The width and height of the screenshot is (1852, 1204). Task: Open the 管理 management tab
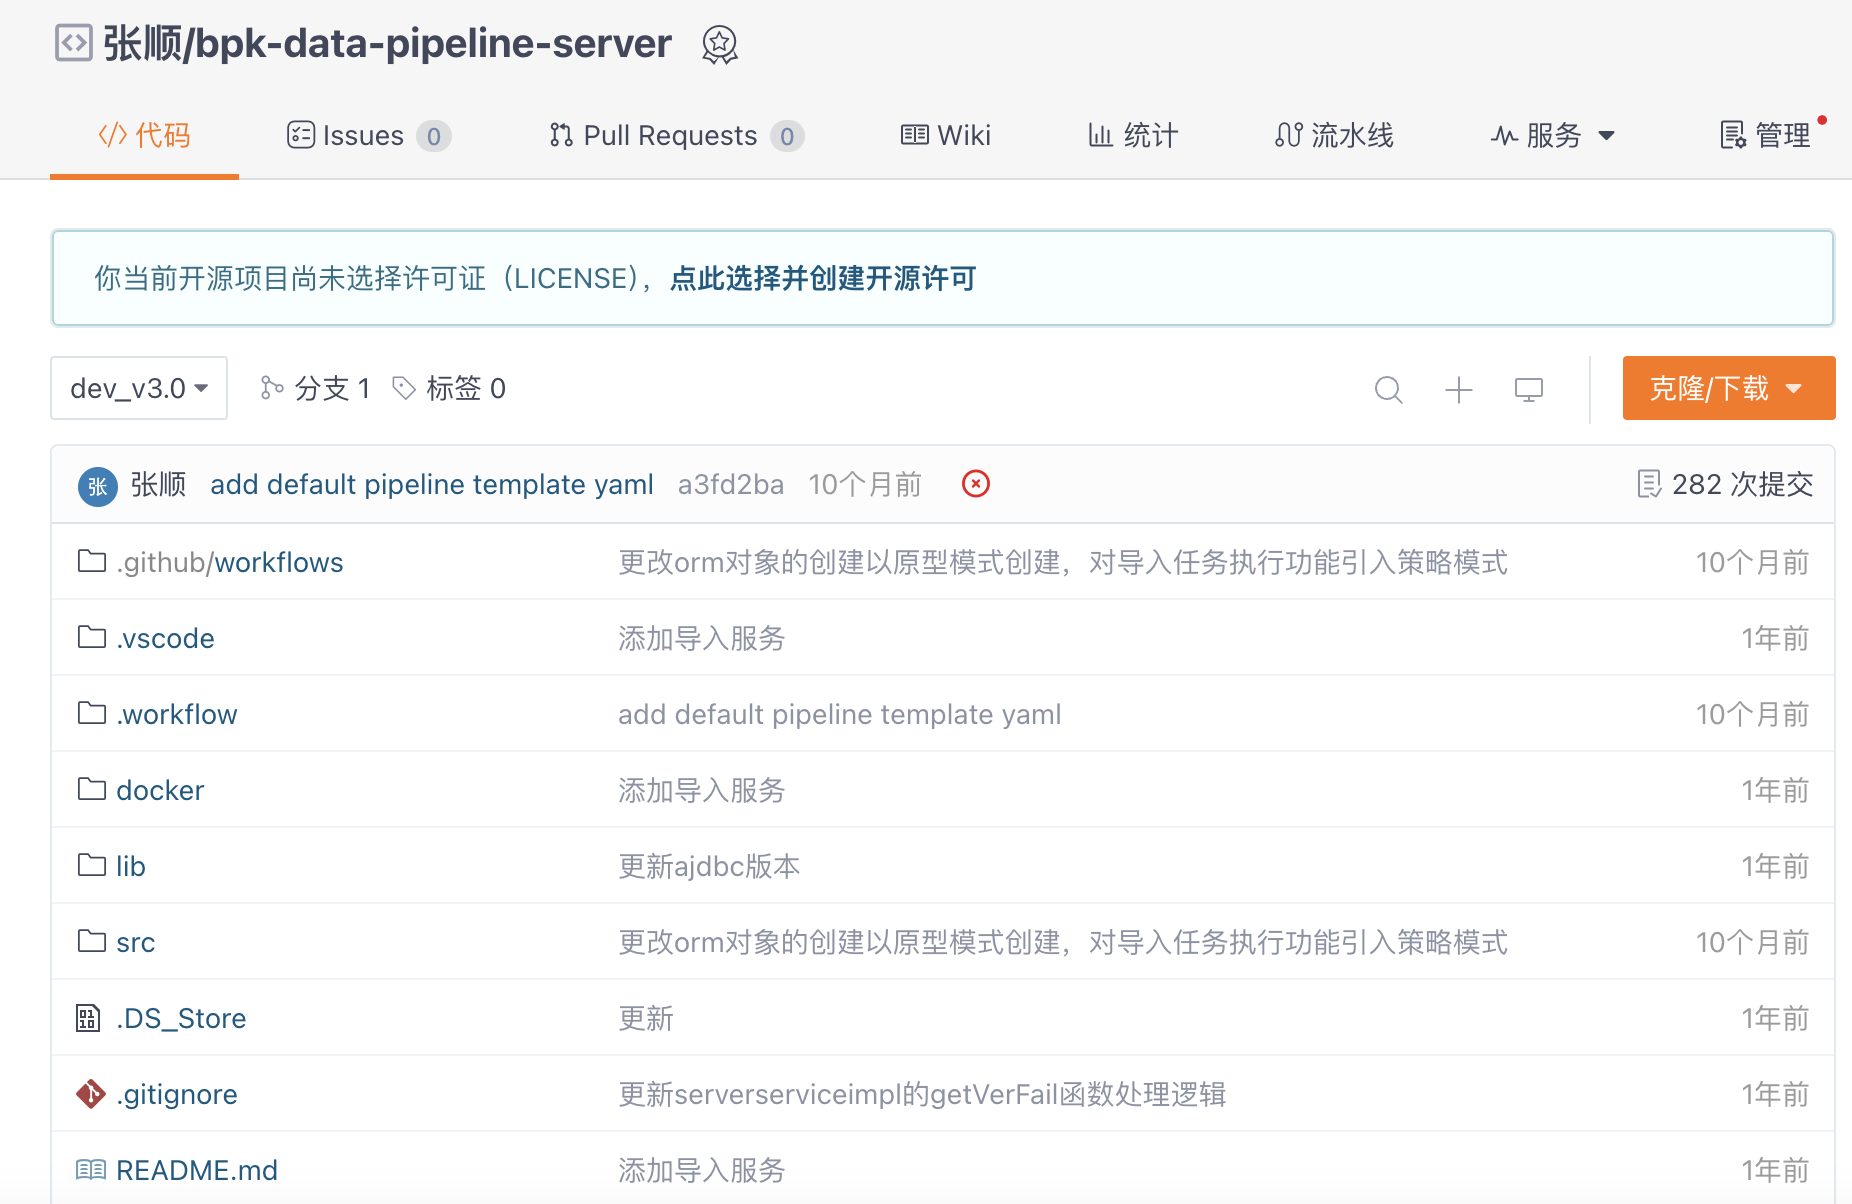(x=1766, y=135)
